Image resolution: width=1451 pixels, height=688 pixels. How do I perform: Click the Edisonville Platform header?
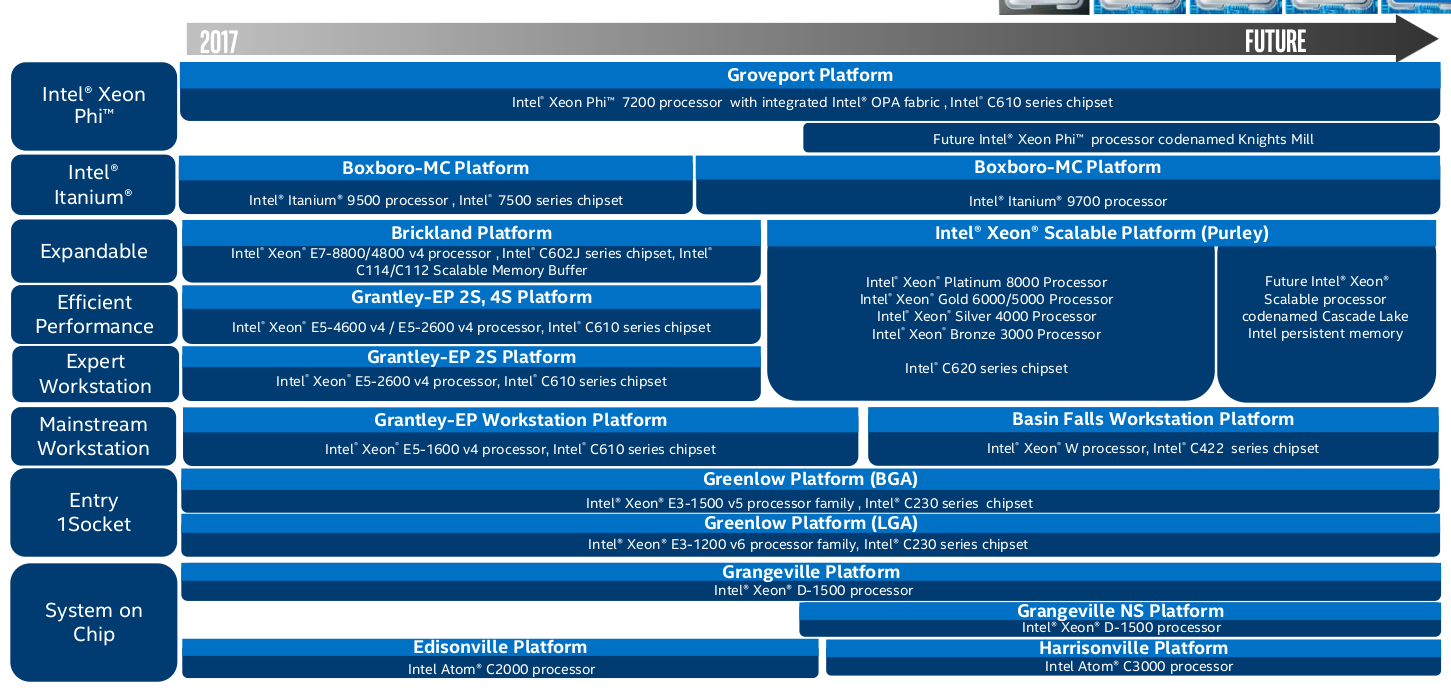[500, 647]
